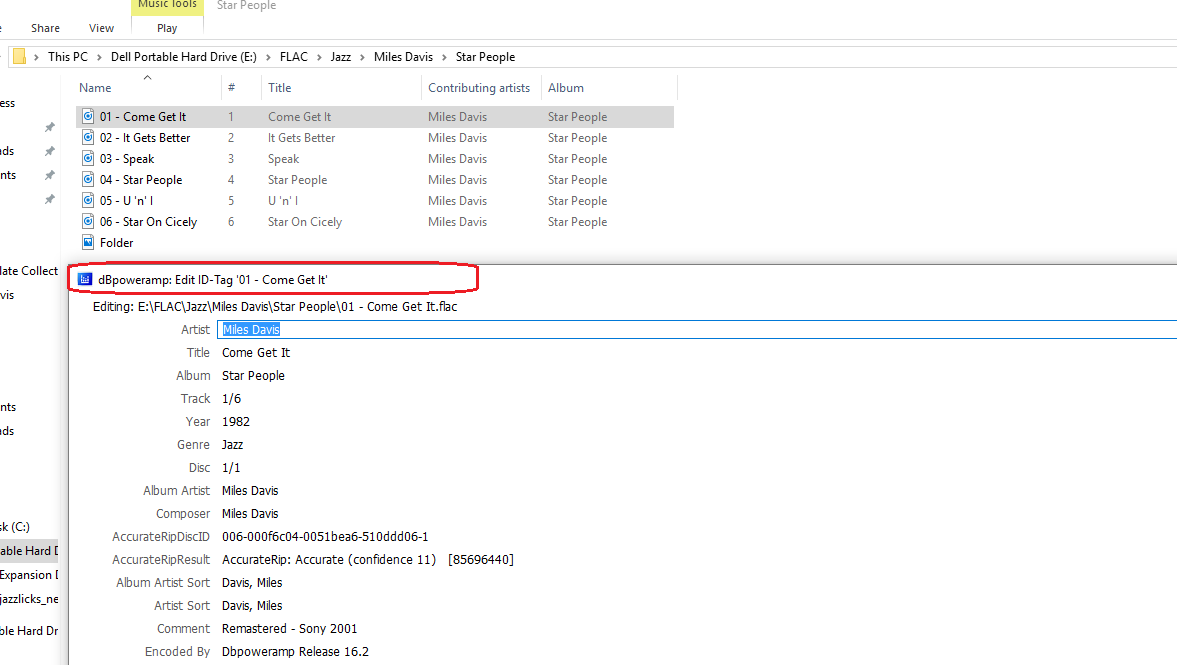Open the Share ribbon tab
This screenshot has height=665, width=1177.
click(45, 28)
